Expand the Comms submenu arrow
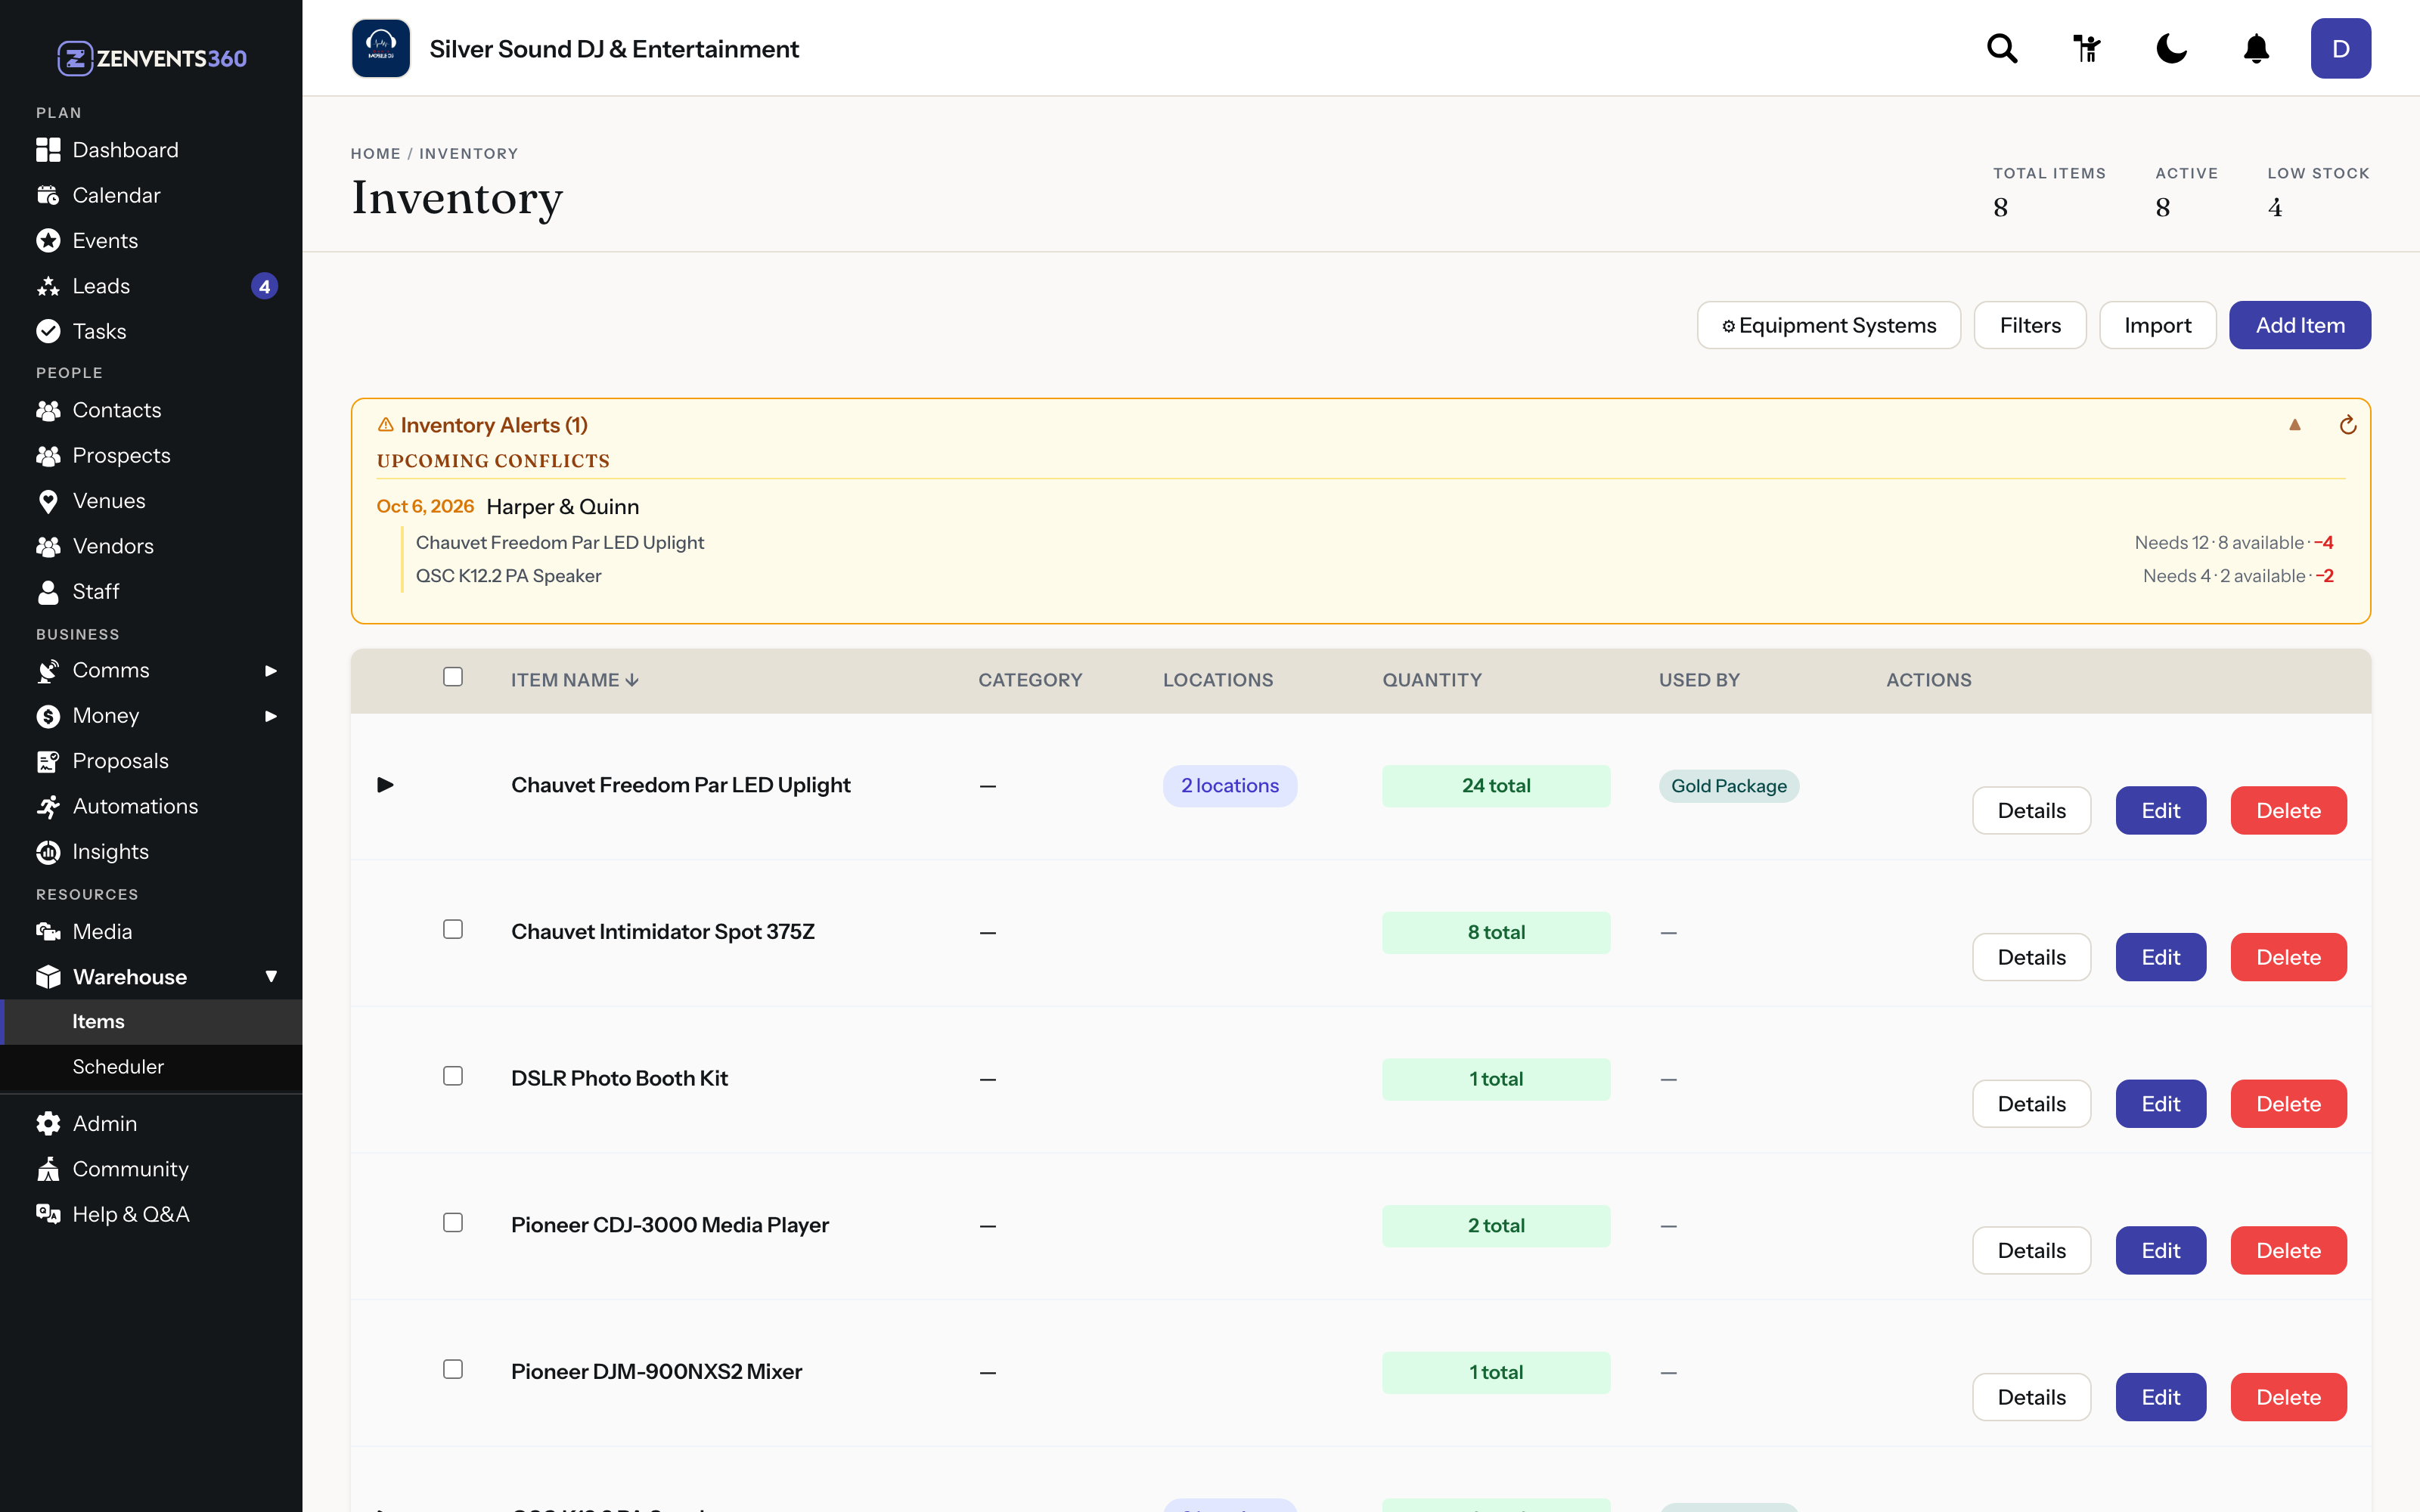 pyautogui.click(x=270, y=671)
